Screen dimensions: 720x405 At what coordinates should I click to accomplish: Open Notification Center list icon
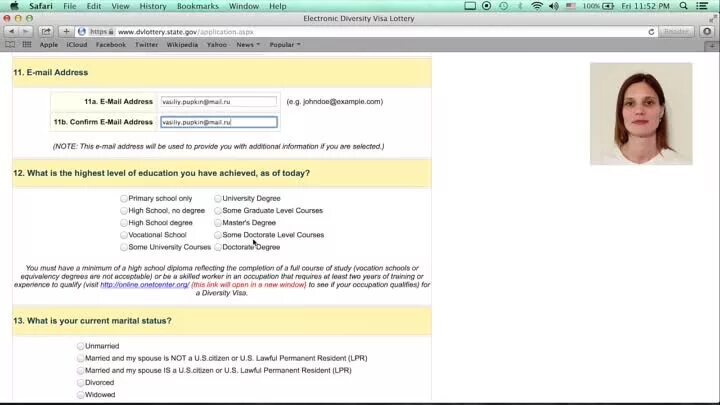[702, 6]
